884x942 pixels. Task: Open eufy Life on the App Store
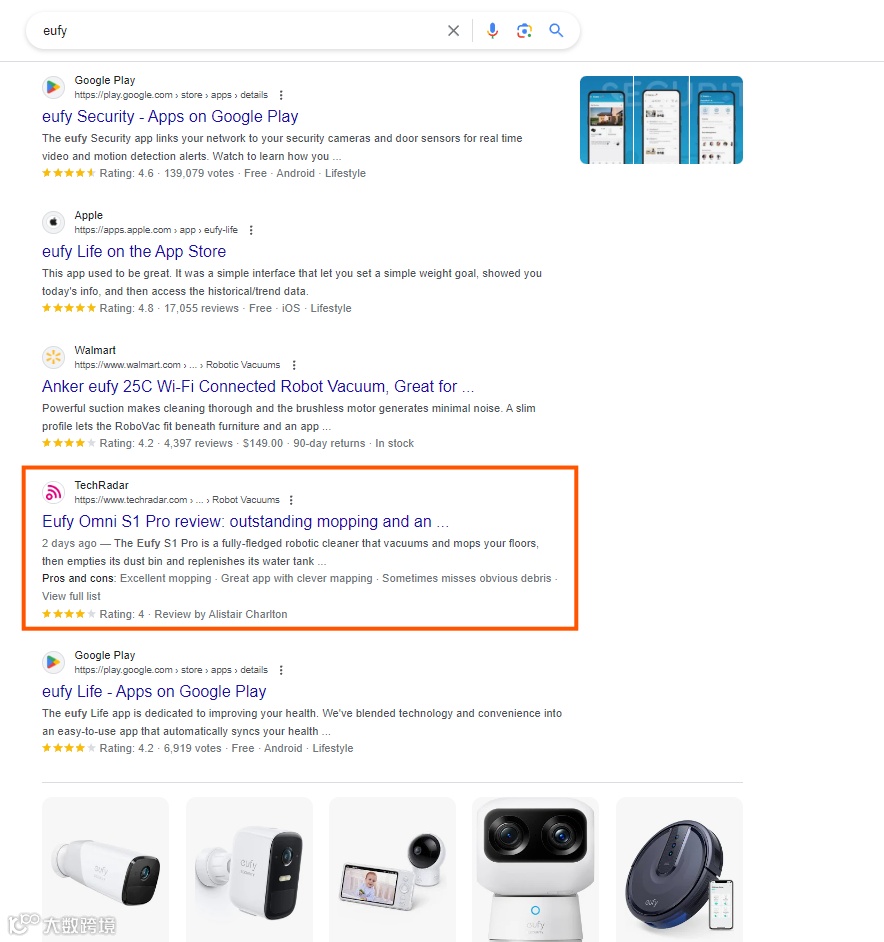[x=134, y=252]
